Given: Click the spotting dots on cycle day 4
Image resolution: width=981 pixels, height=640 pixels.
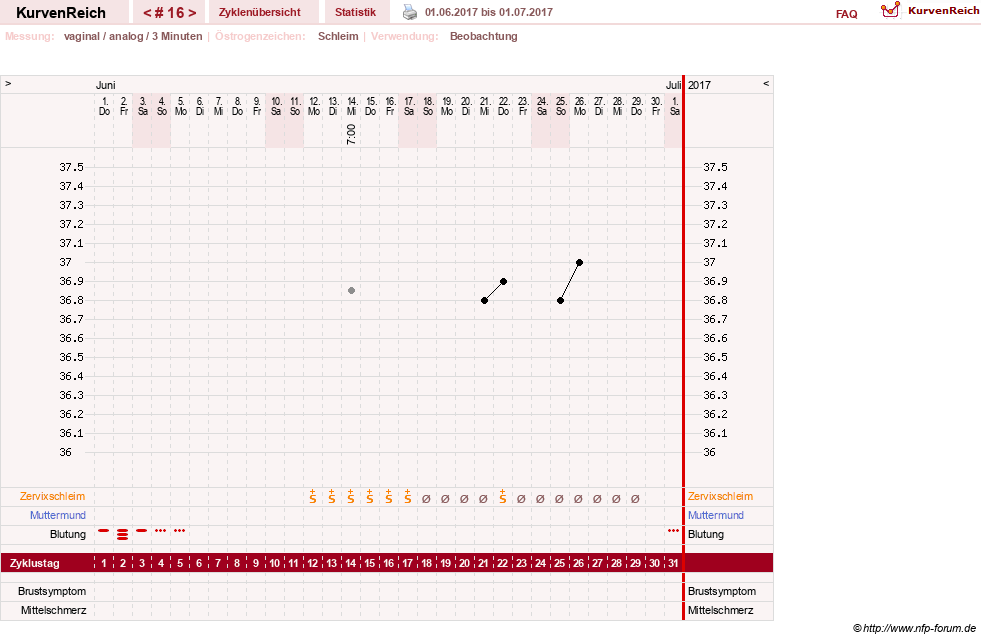Looking at the screenshot, I should tap(161, 531).
